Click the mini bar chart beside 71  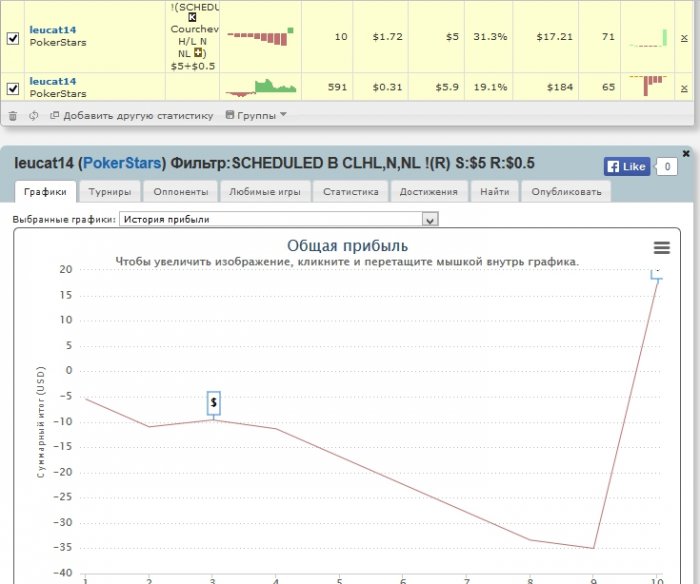tap(648, 38)
